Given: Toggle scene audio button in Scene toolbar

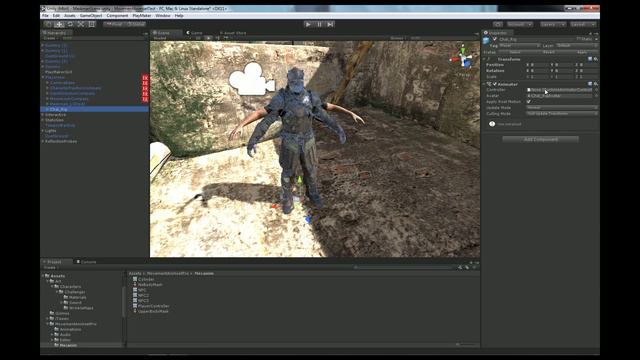Looking at the screenshot, I should 217,38.
